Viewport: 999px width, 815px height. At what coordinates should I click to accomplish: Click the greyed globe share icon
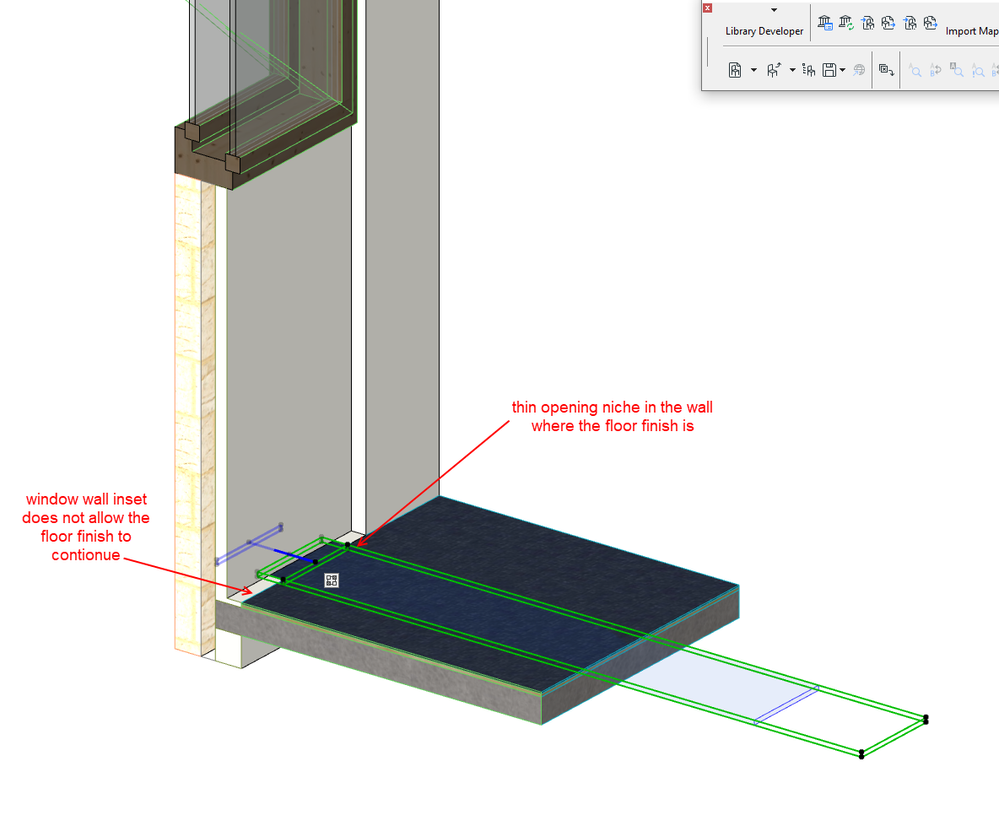pos(859,70)
